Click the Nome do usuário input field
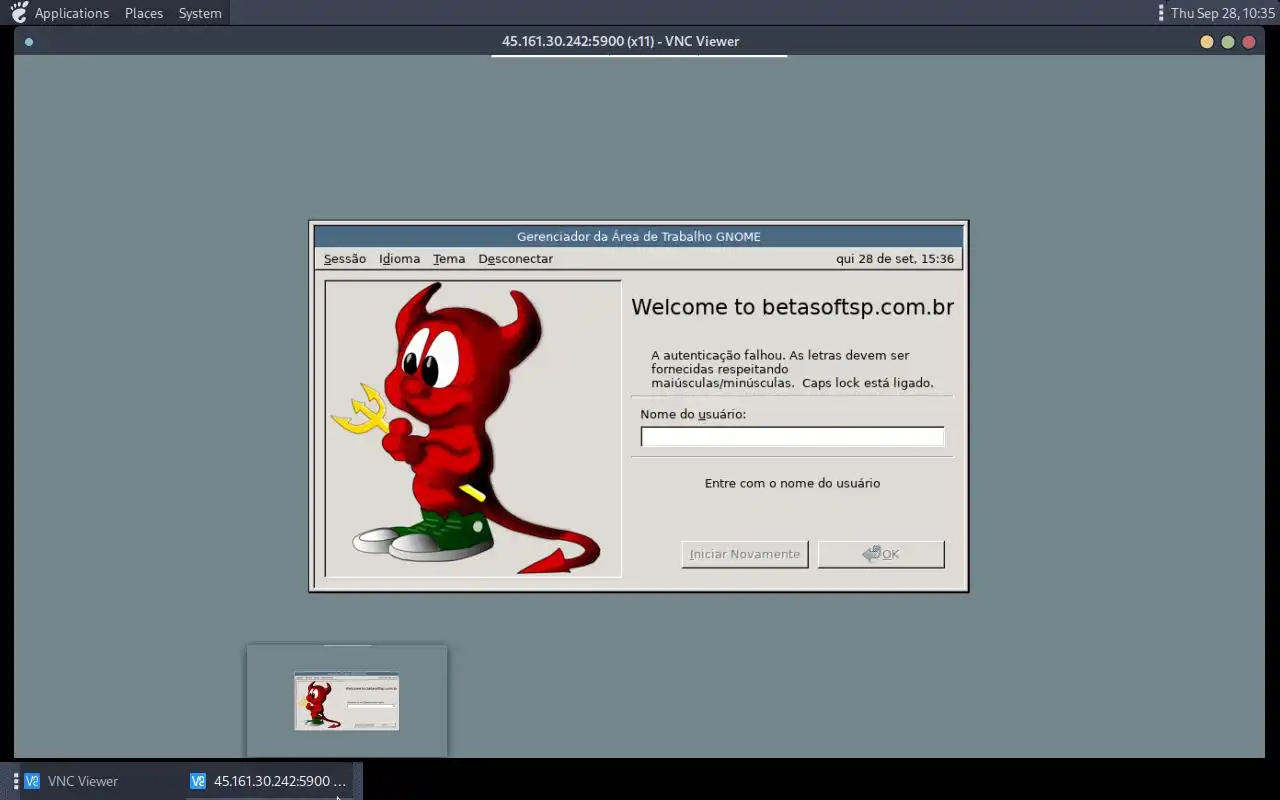 pyautogui.click(x=792, y=437)
